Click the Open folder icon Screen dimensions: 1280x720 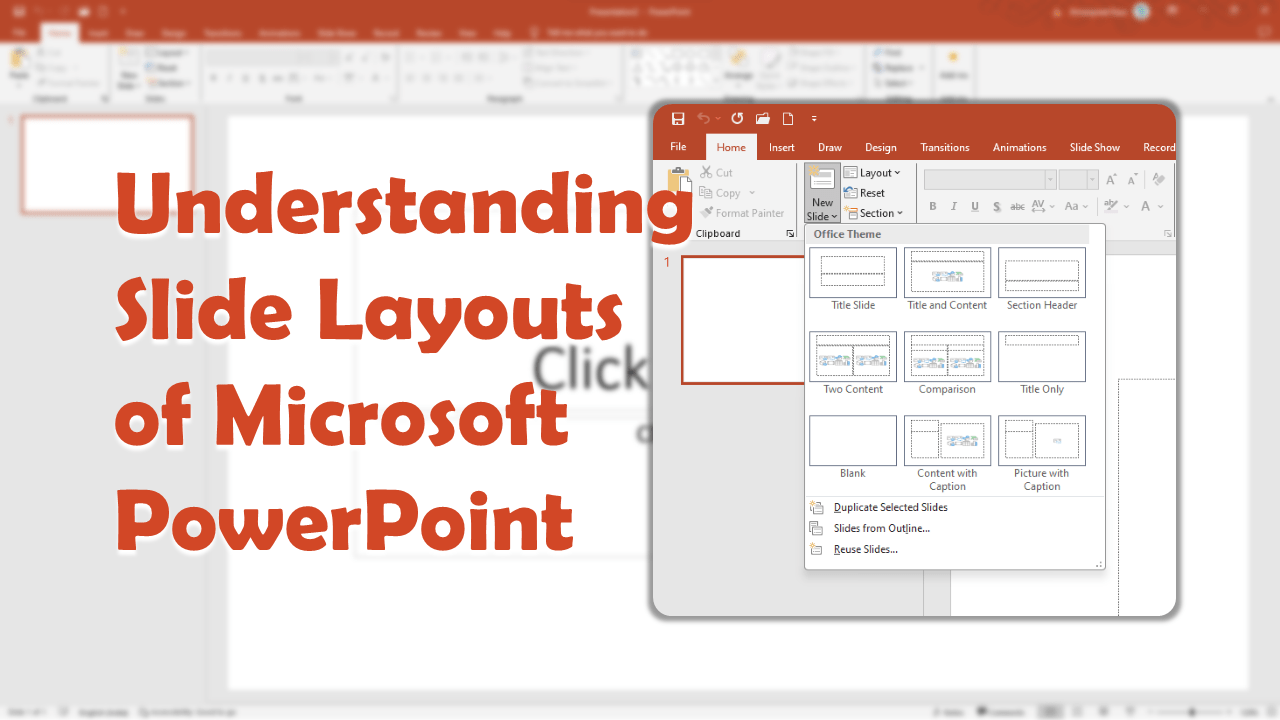(x=763, y=119)
